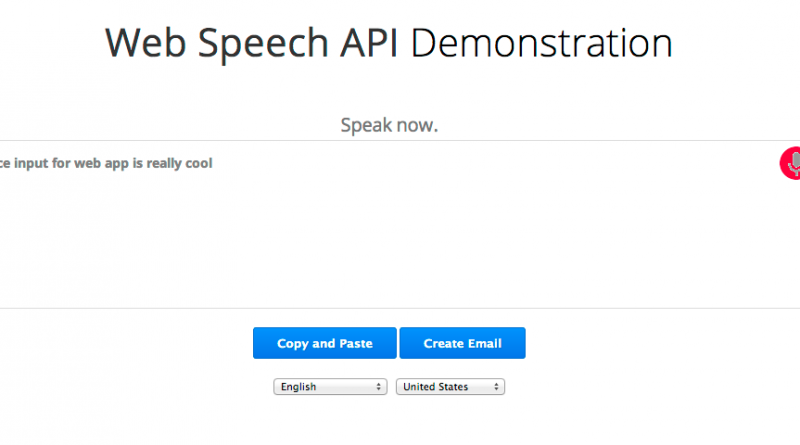Click the red microphone icon
The width and height of the screenshot is (800, 445).
[x=791, y=163]
